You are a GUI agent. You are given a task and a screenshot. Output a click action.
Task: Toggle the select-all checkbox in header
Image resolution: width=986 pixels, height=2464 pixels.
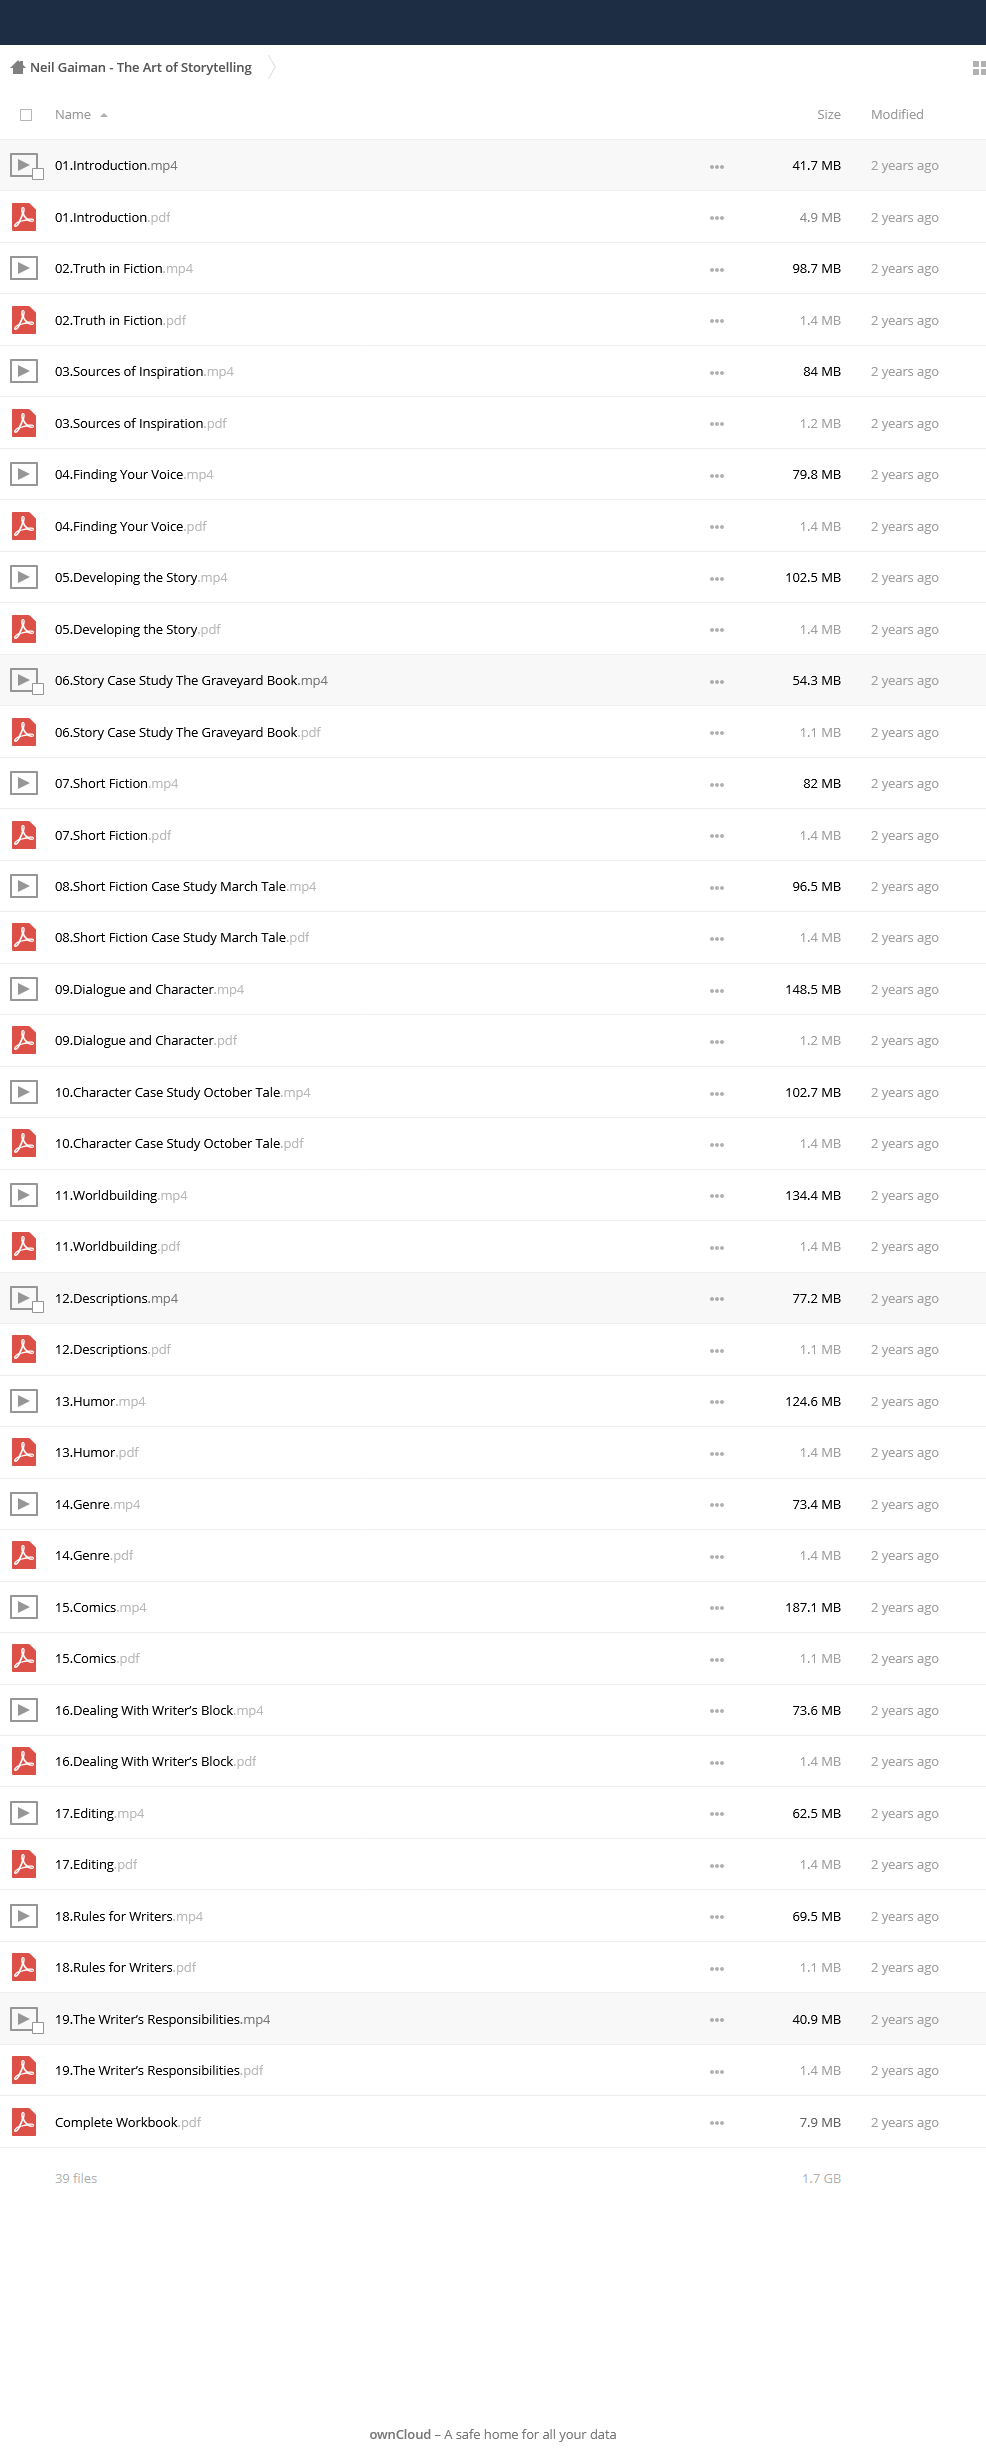26,115
